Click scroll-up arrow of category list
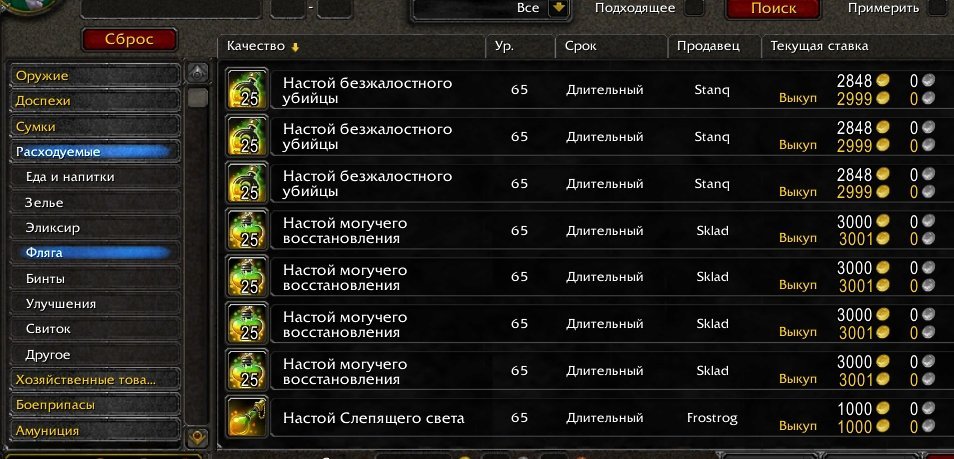 [x=198, y=73]
